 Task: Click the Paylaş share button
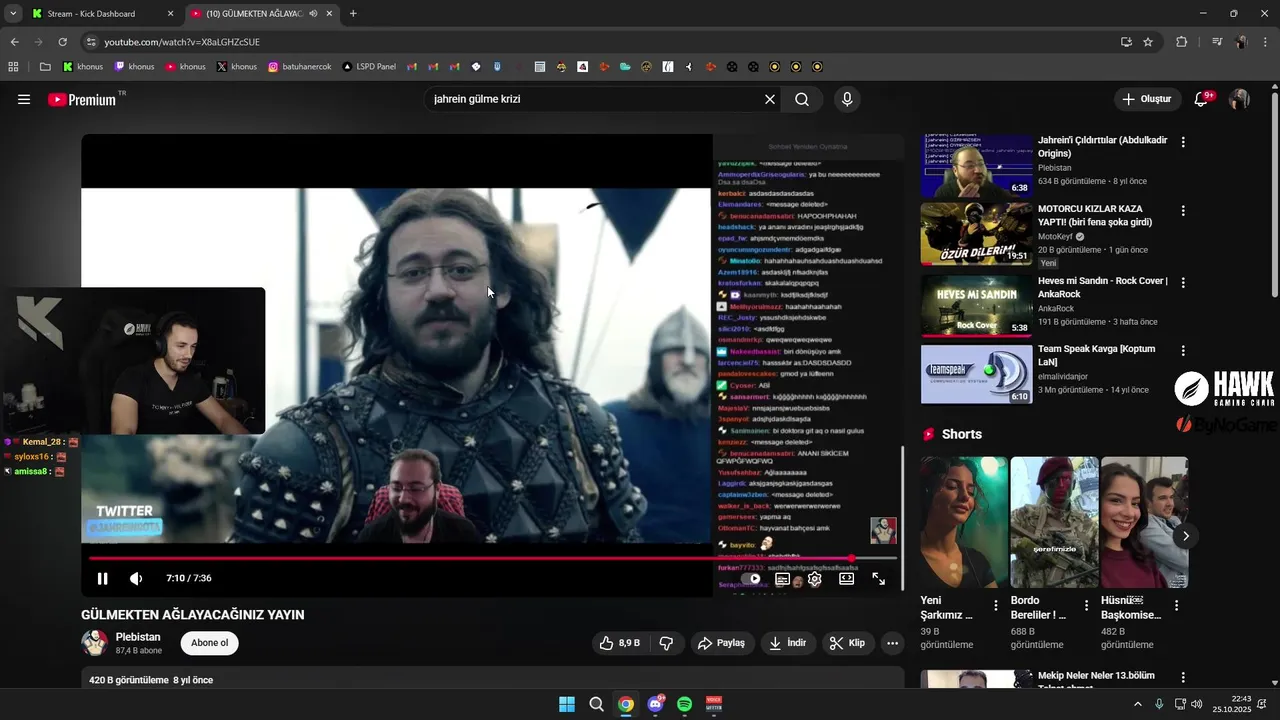click(x=721, y=643)
